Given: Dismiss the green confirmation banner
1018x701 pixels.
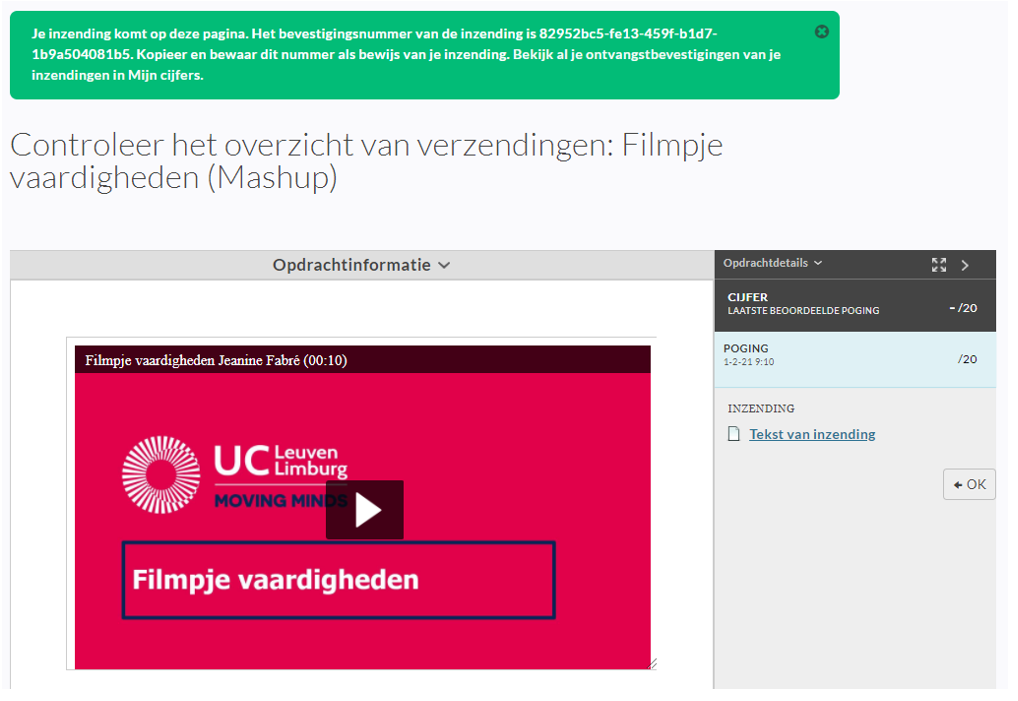Looking at the screenshot, I should pyautogui.click(x=821, y=31).
